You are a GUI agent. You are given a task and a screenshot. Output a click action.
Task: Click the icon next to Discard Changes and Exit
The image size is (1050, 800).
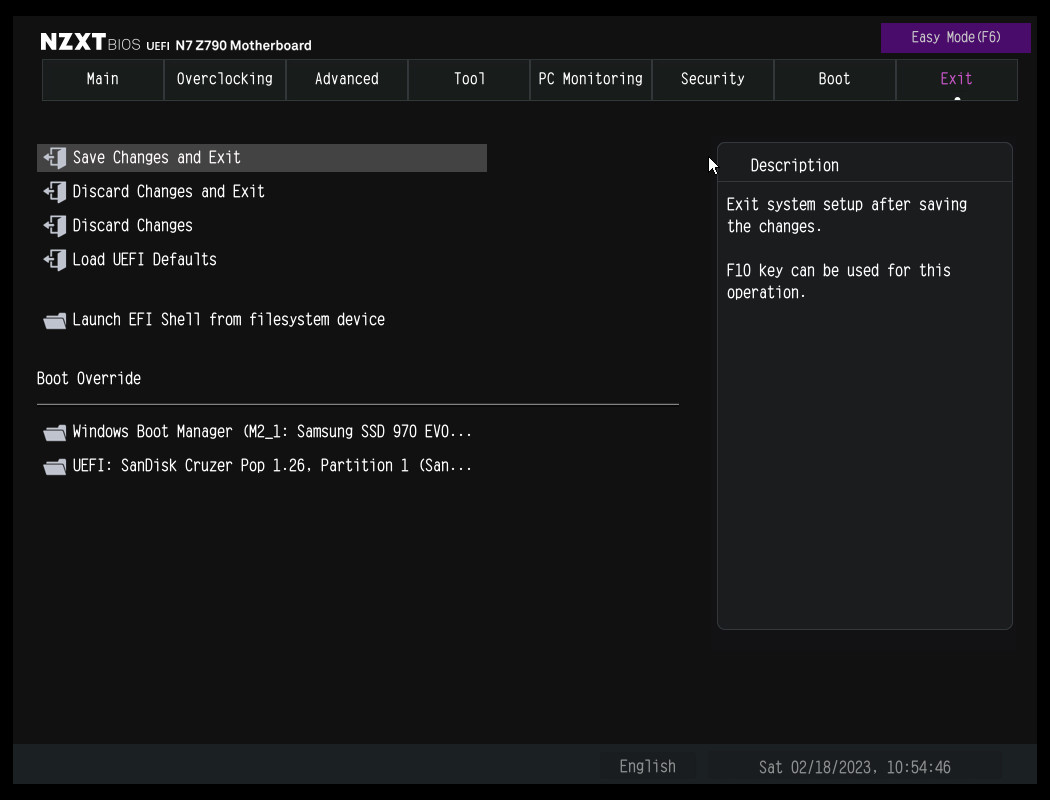click(55, 192)
